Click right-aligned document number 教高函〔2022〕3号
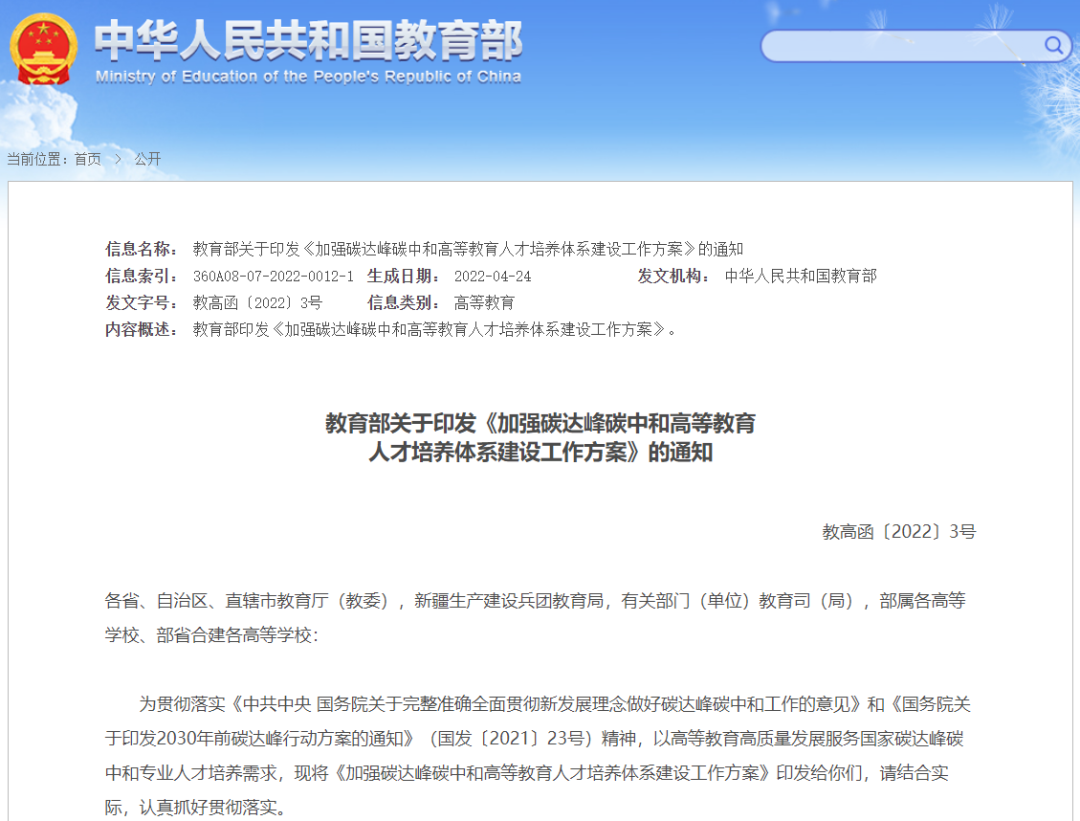 [x=898, y=532]
